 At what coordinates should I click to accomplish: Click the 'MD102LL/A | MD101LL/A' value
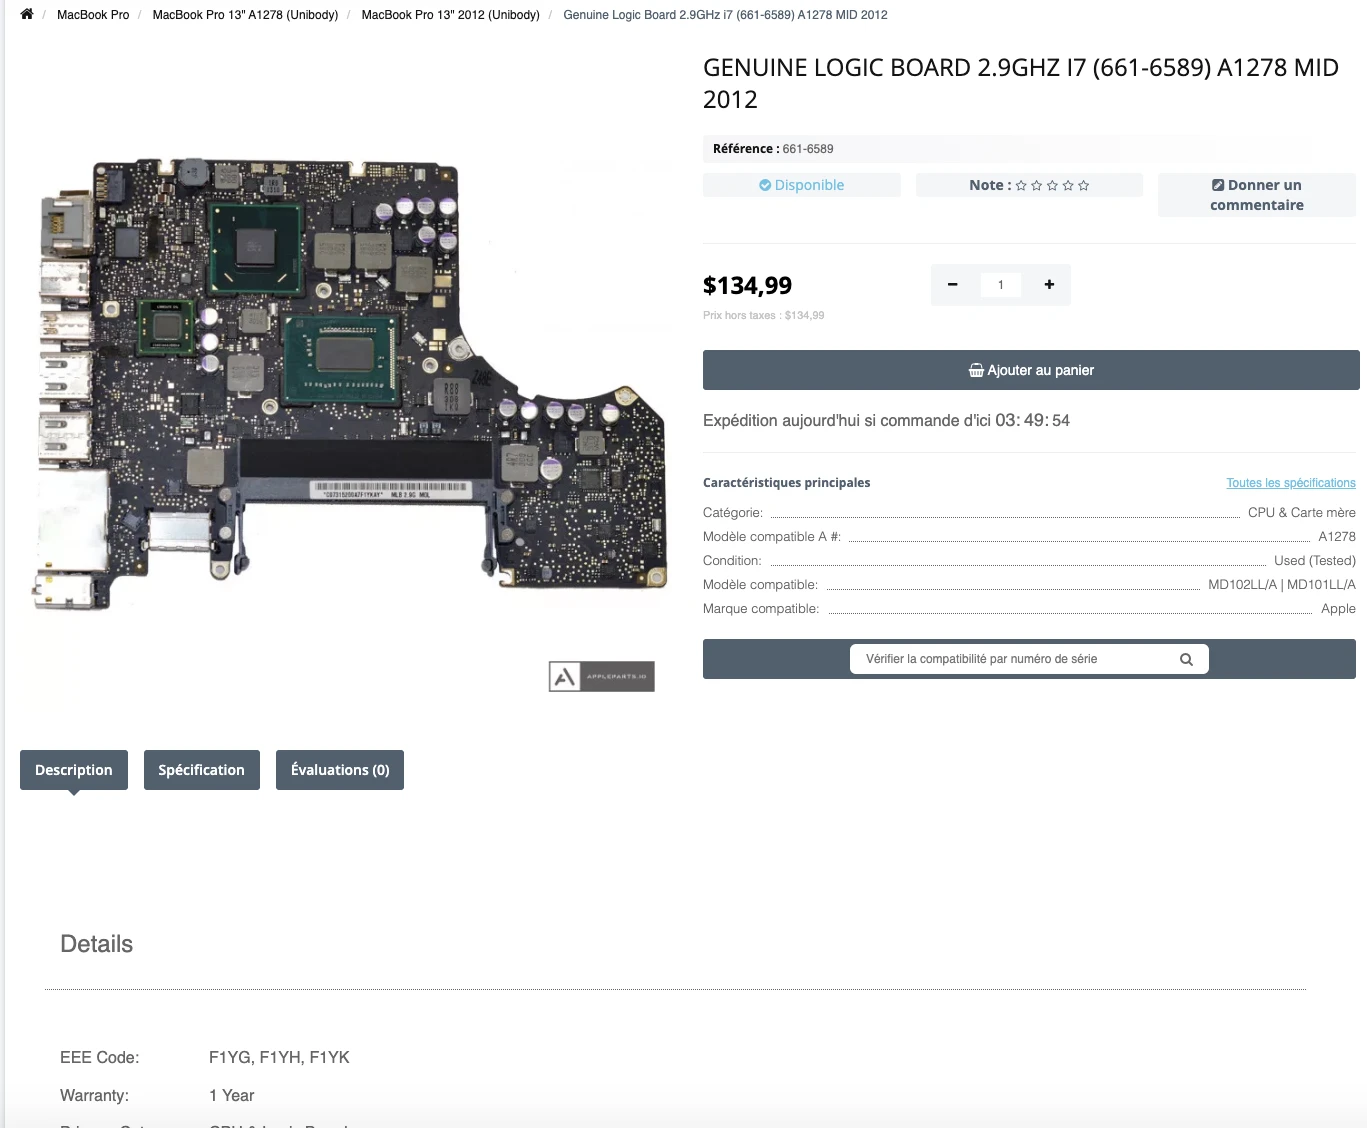(1282, 584)
